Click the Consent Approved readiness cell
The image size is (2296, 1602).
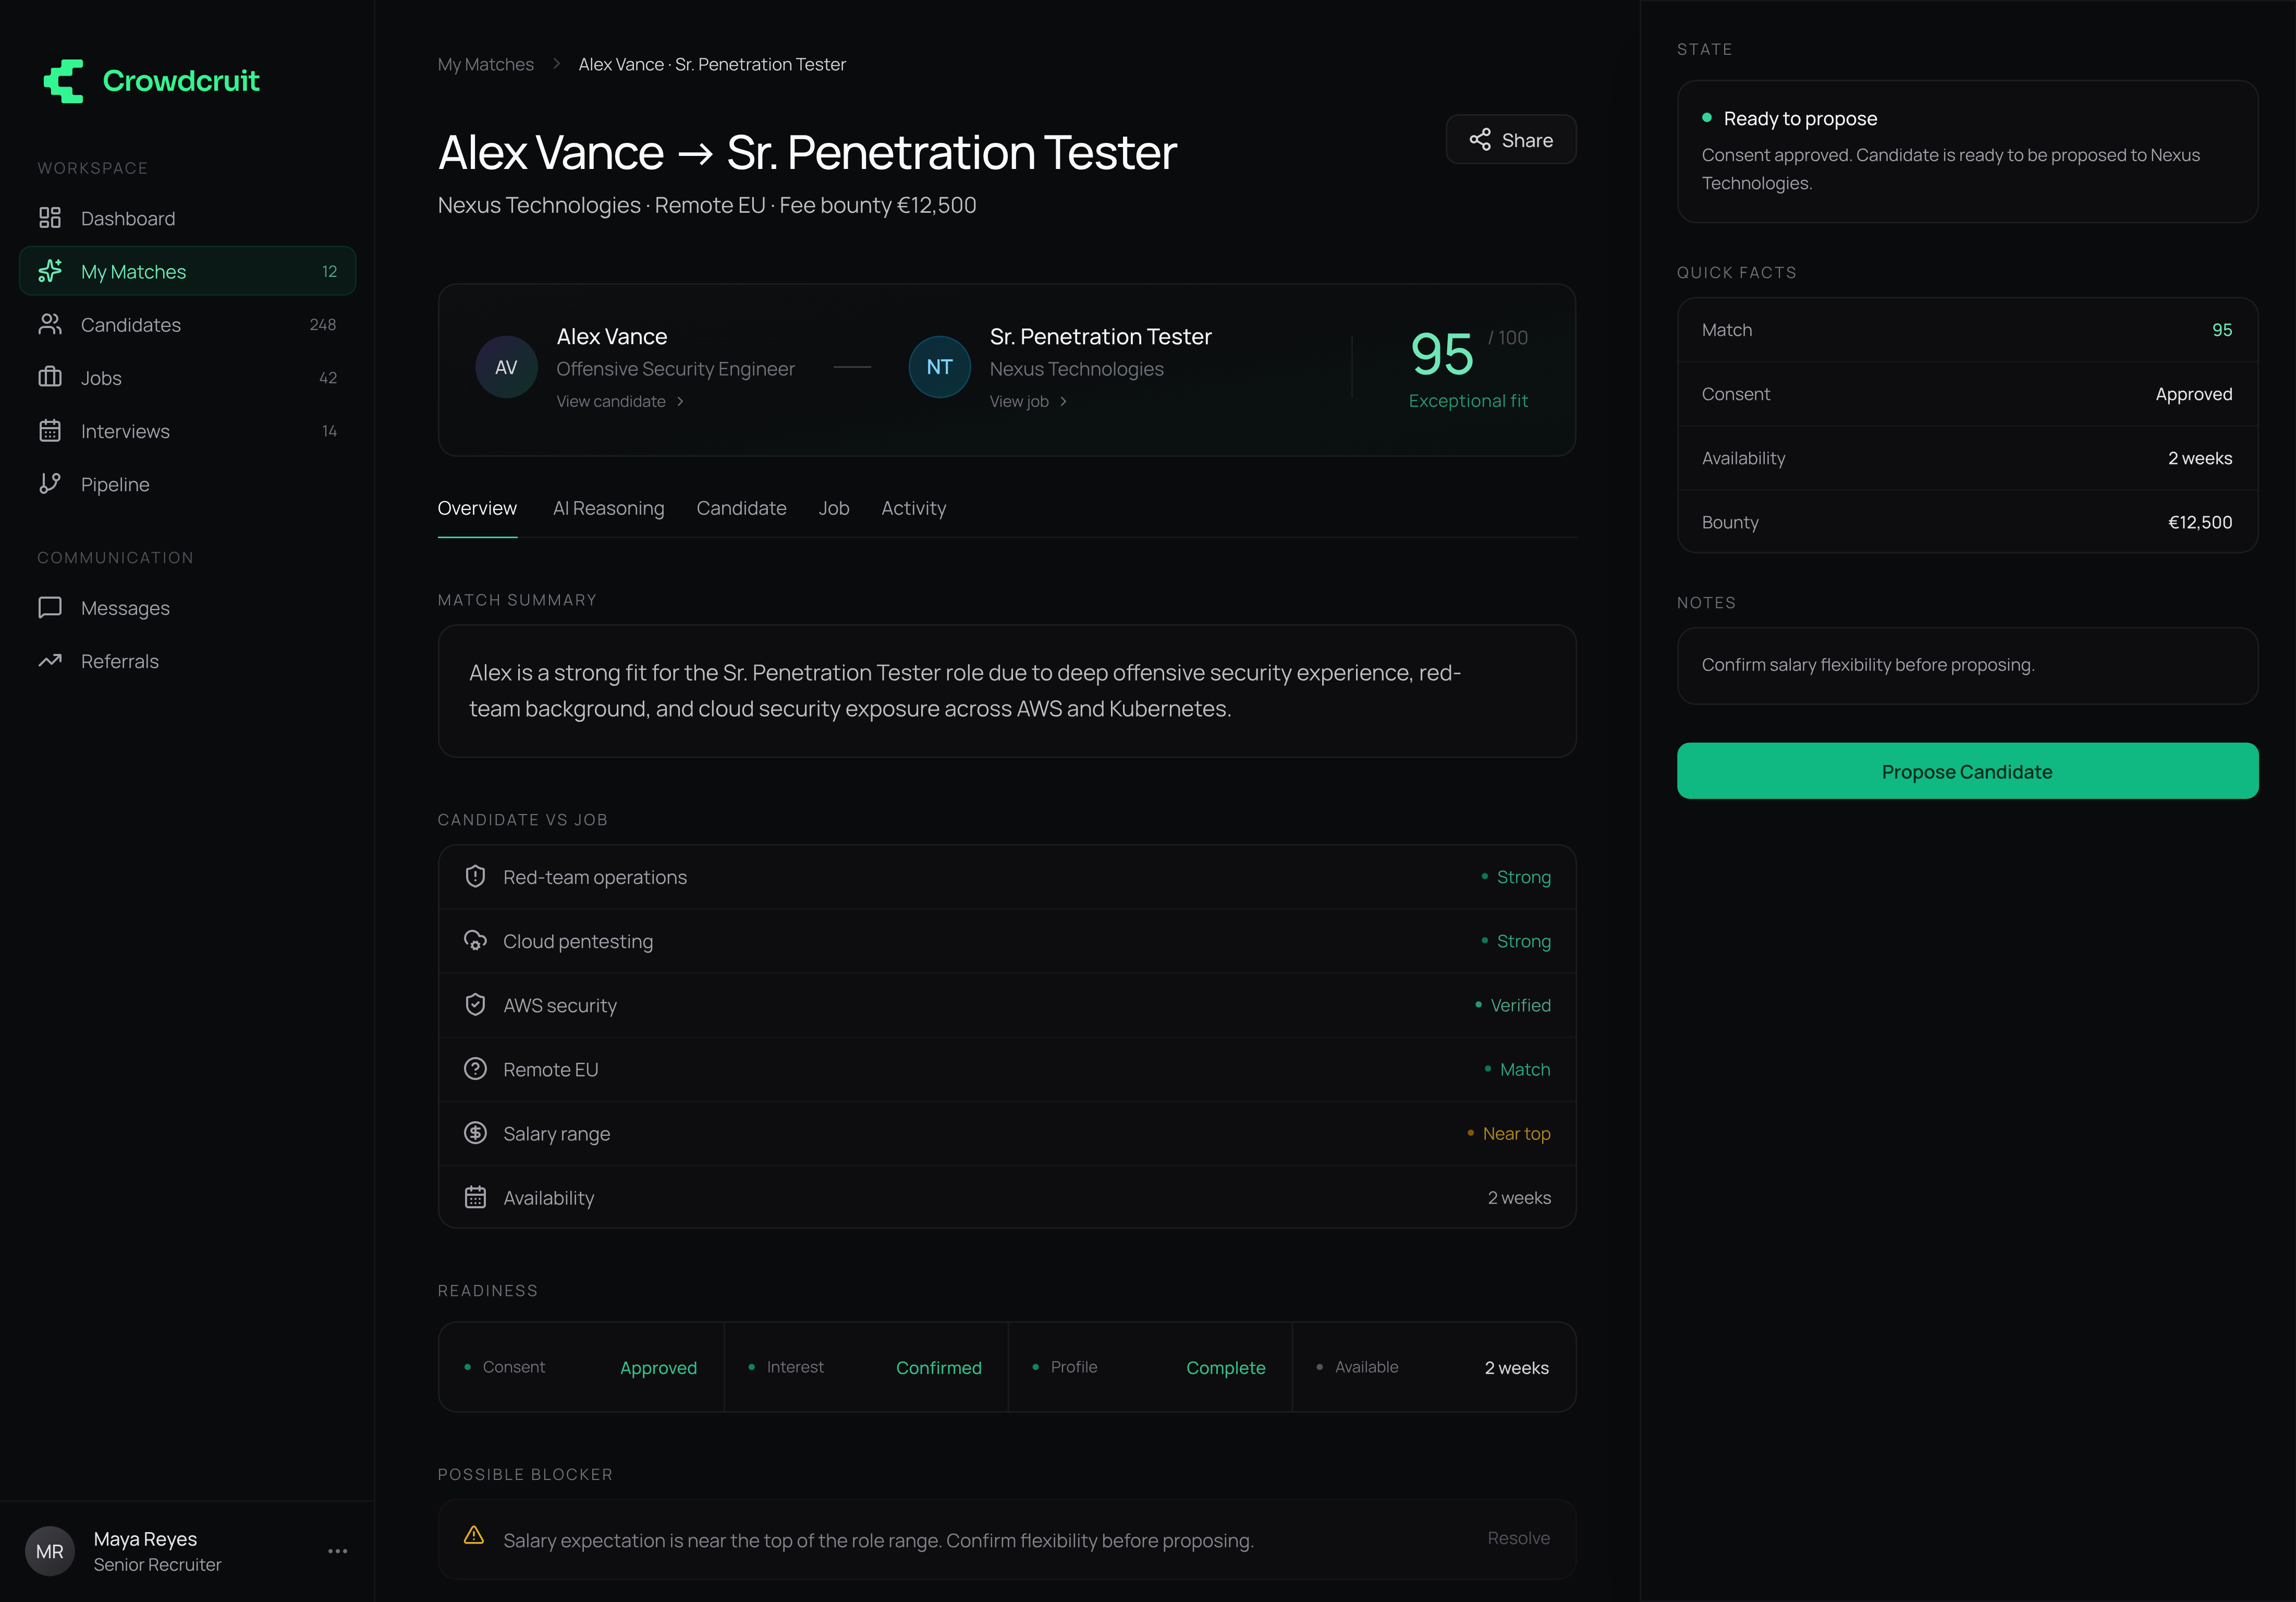click(581, 1367)
